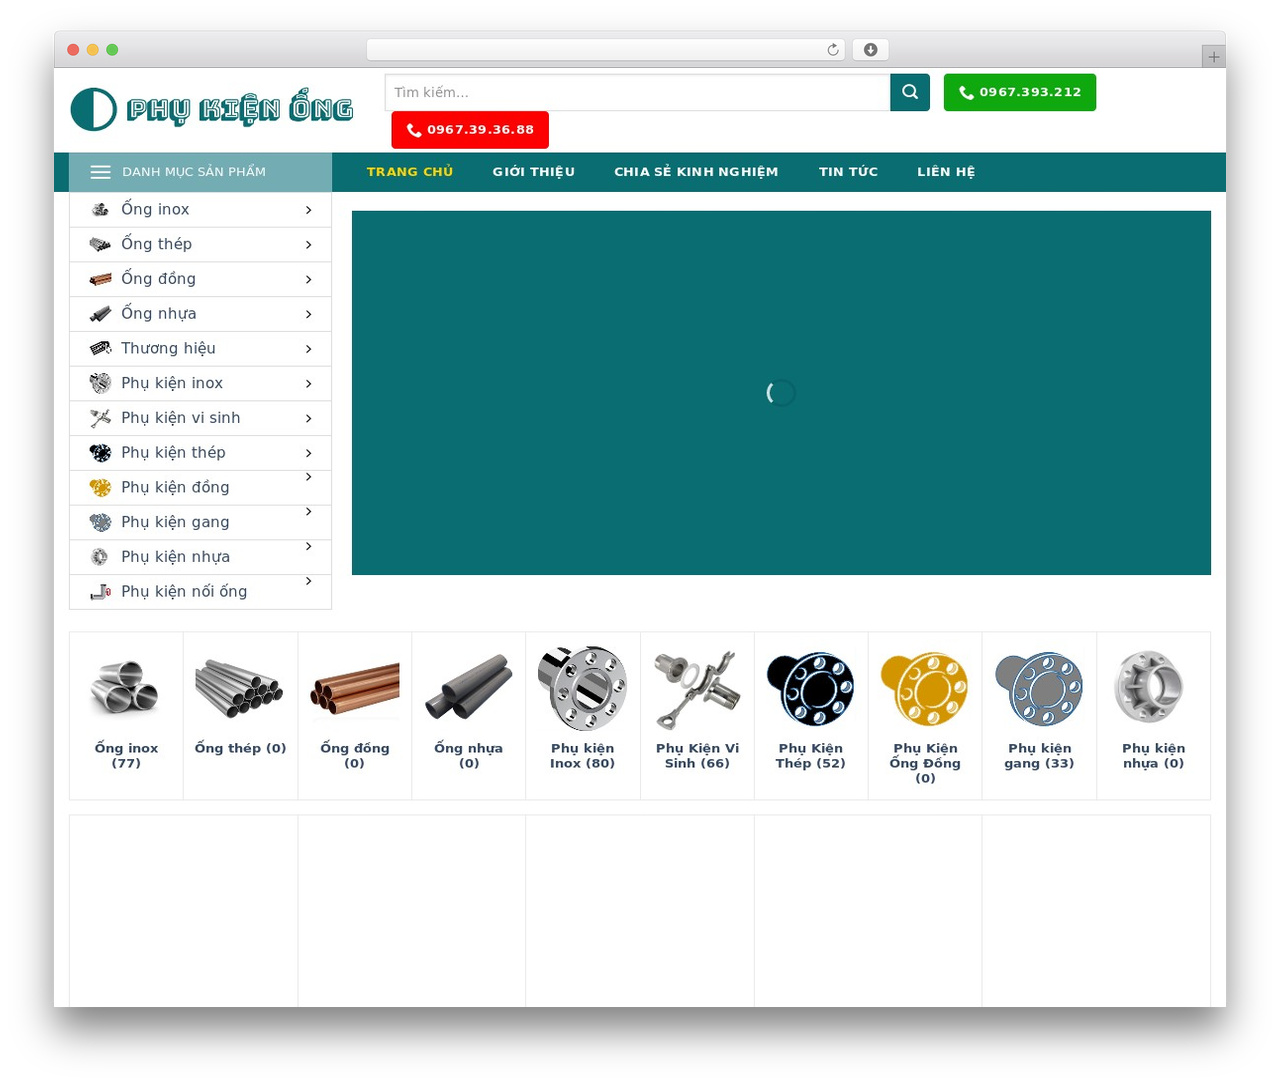The width and height of the screenshot is (1280, 1084).
Task: Open the Ống nhựa sidebar link
Action: [x=159, y=314]
